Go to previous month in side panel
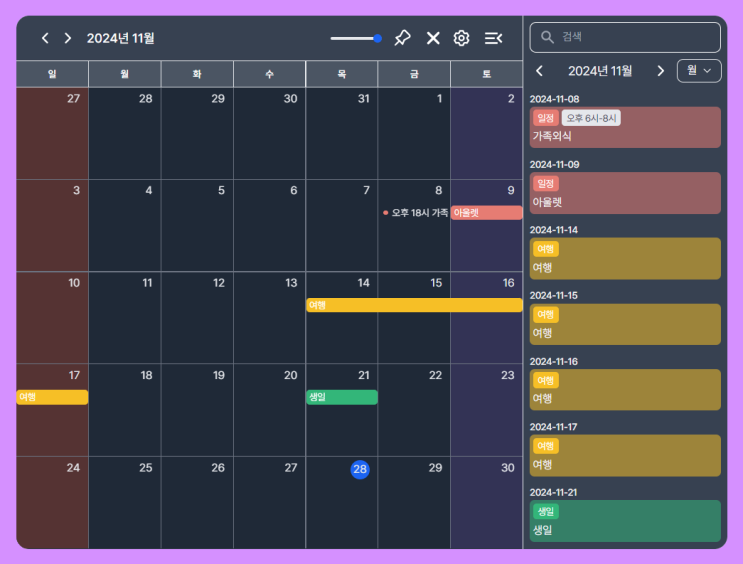The width and height of the screenshot is (743, 564). coord(539,71)
